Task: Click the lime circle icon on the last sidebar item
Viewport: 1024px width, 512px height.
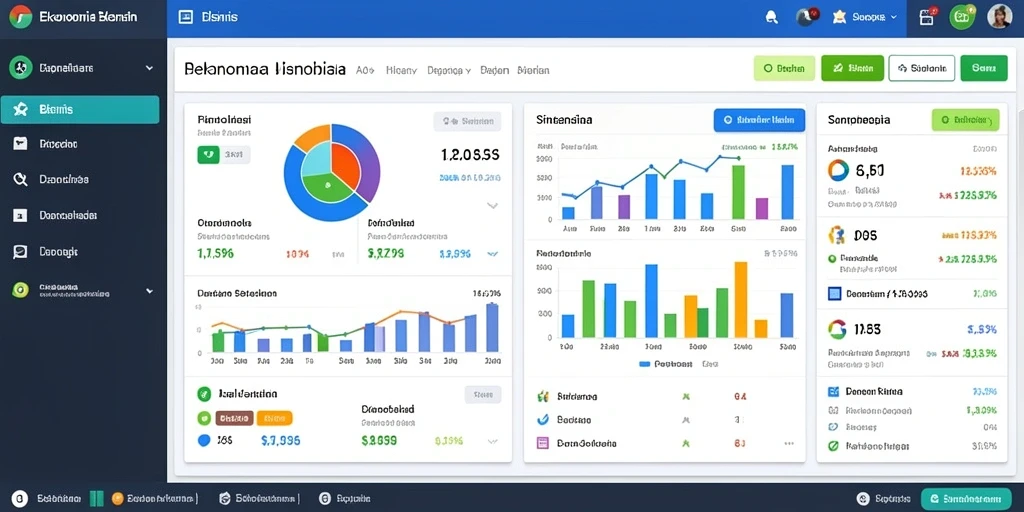Action: coord(20,290)
